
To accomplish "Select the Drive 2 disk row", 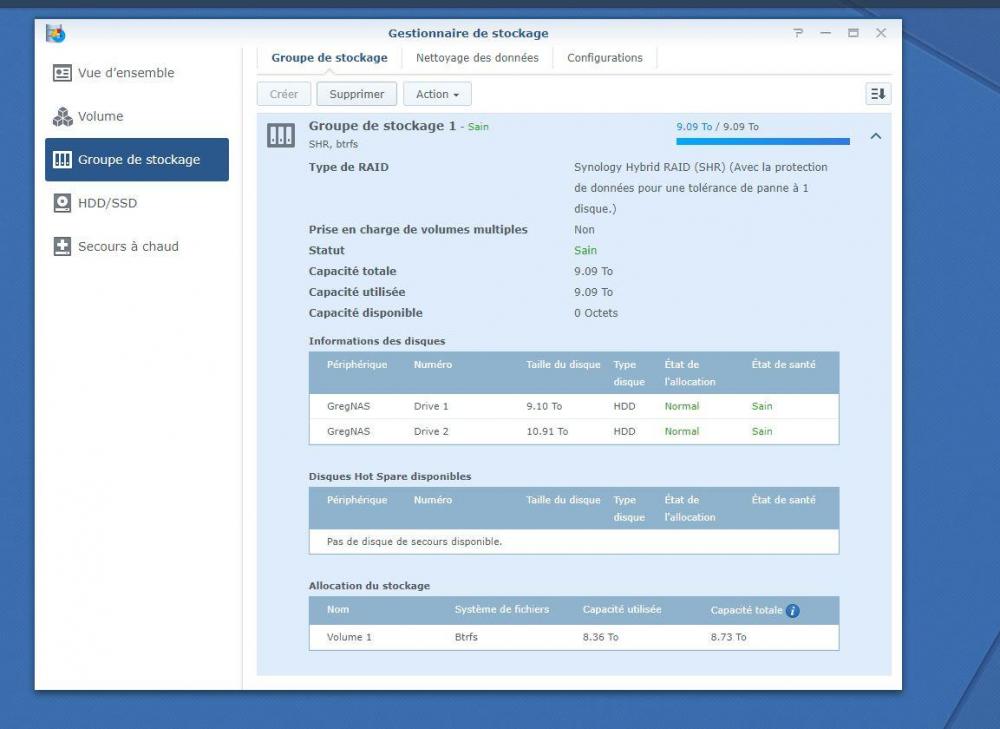I will [573, 432].
